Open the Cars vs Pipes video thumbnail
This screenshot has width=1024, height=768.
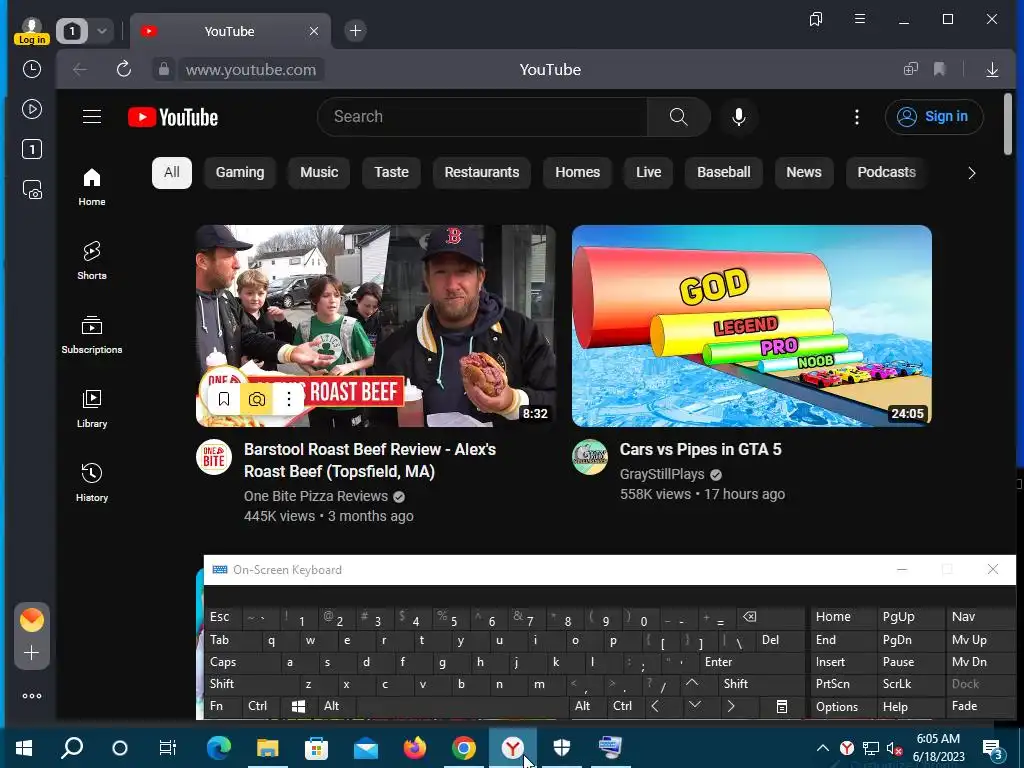752,326
